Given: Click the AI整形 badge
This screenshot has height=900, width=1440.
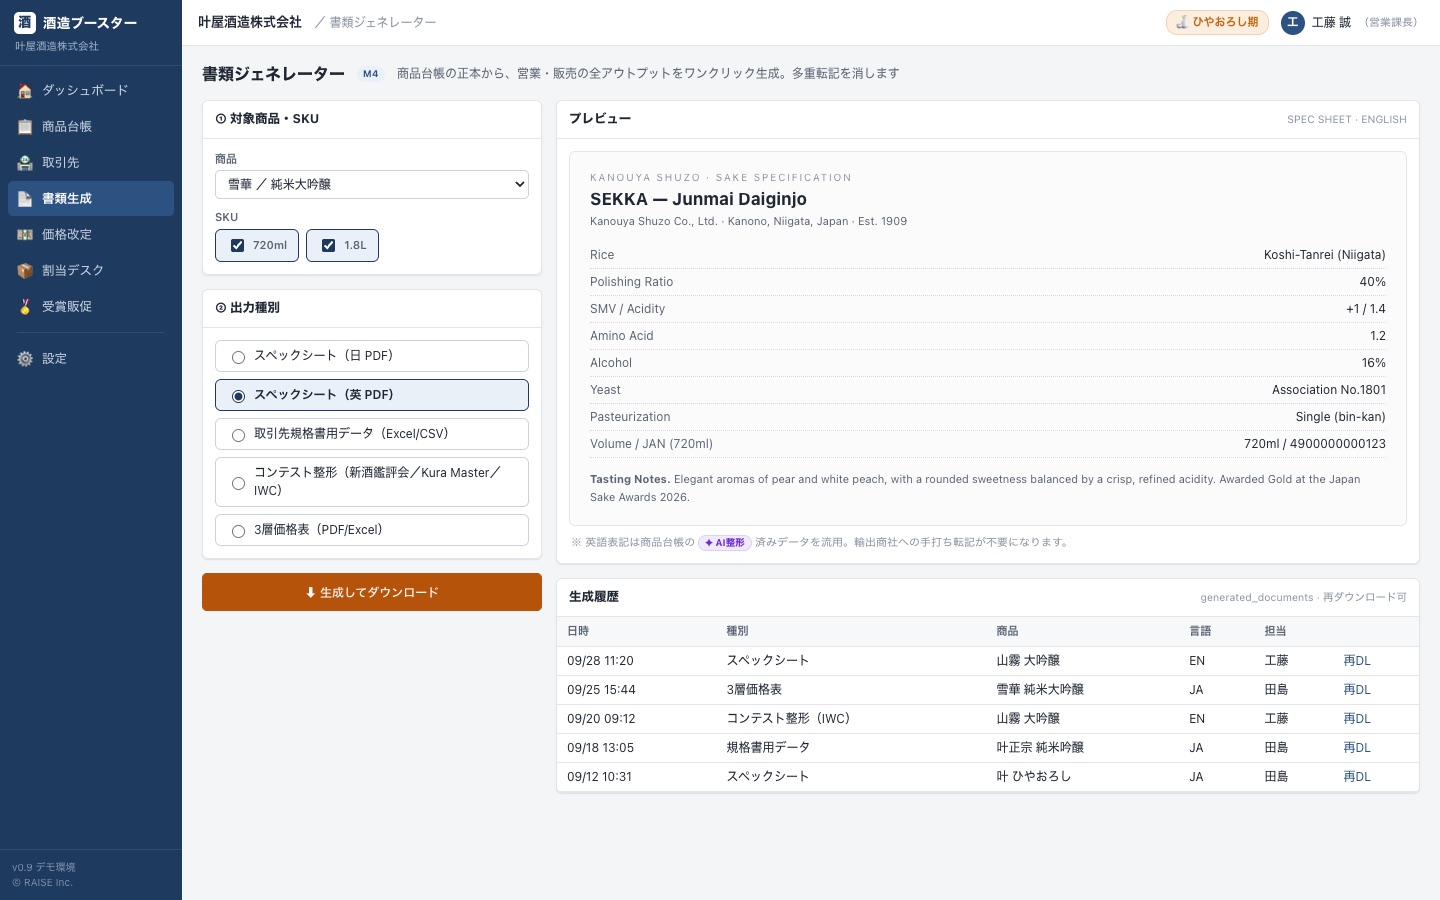Looking at the screenshot, I should [x=725, y=543].
